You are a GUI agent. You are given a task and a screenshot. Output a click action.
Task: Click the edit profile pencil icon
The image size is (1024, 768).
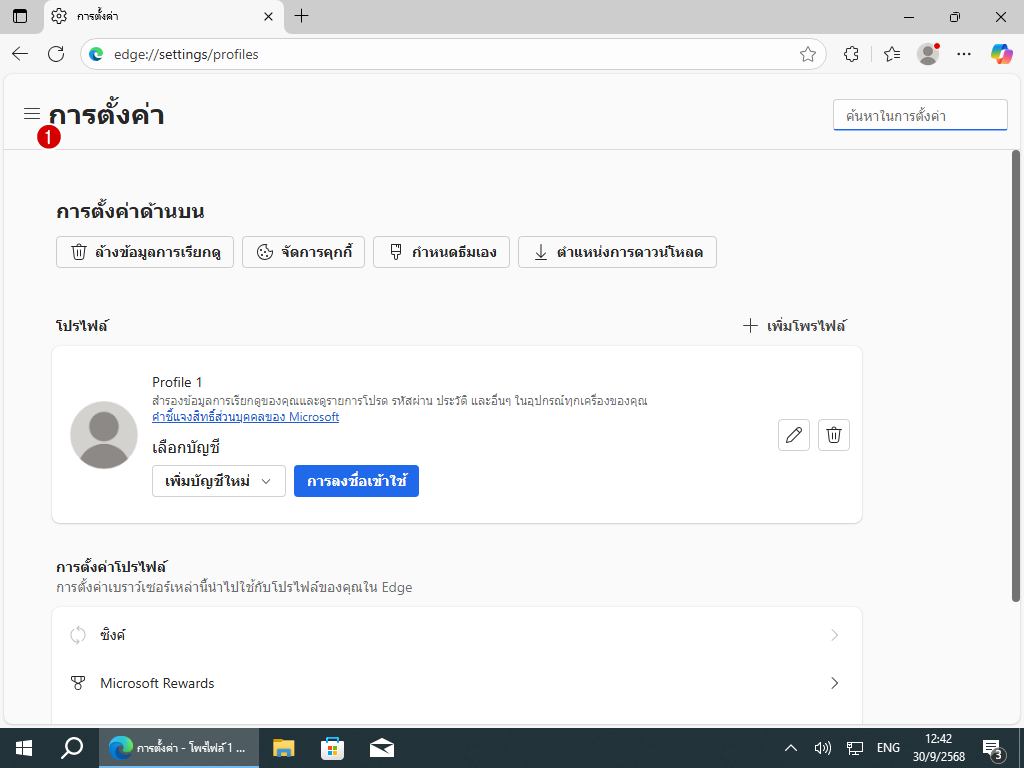click(793, 435)
